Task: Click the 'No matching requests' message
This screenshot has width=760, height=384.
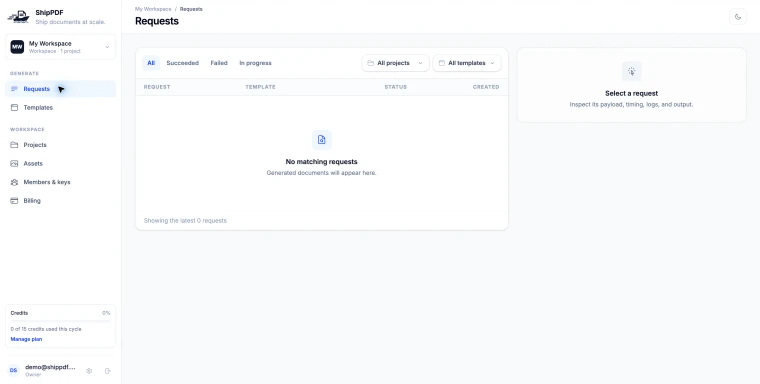Action: [x=321, y=162]
